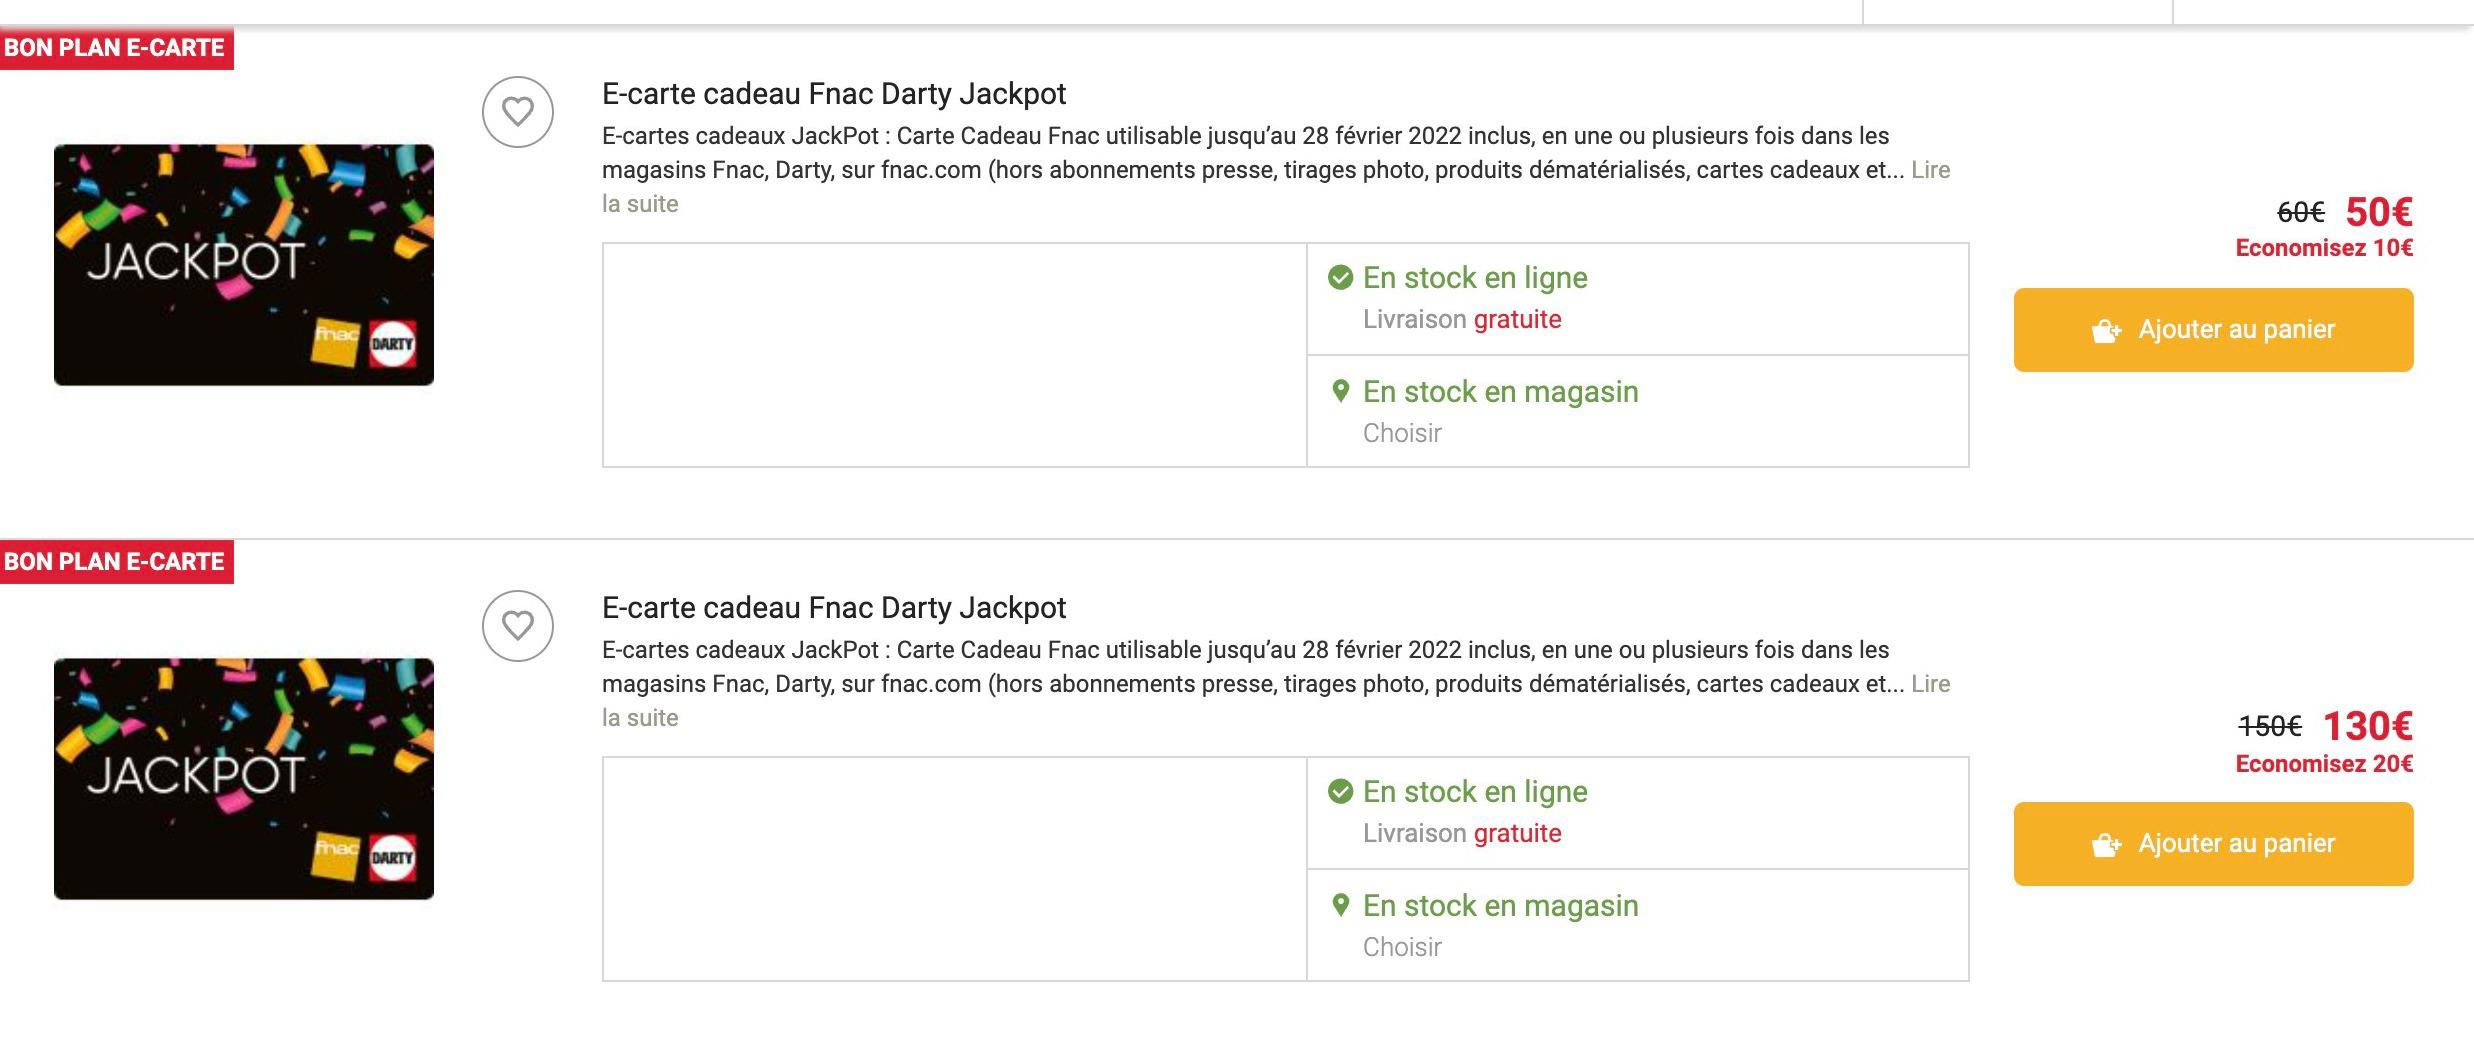Image resolution: width=2474 pixels, height=1042 pixels.
Task: Click the map pin icon for first store stock
Action: point(1341,391)
